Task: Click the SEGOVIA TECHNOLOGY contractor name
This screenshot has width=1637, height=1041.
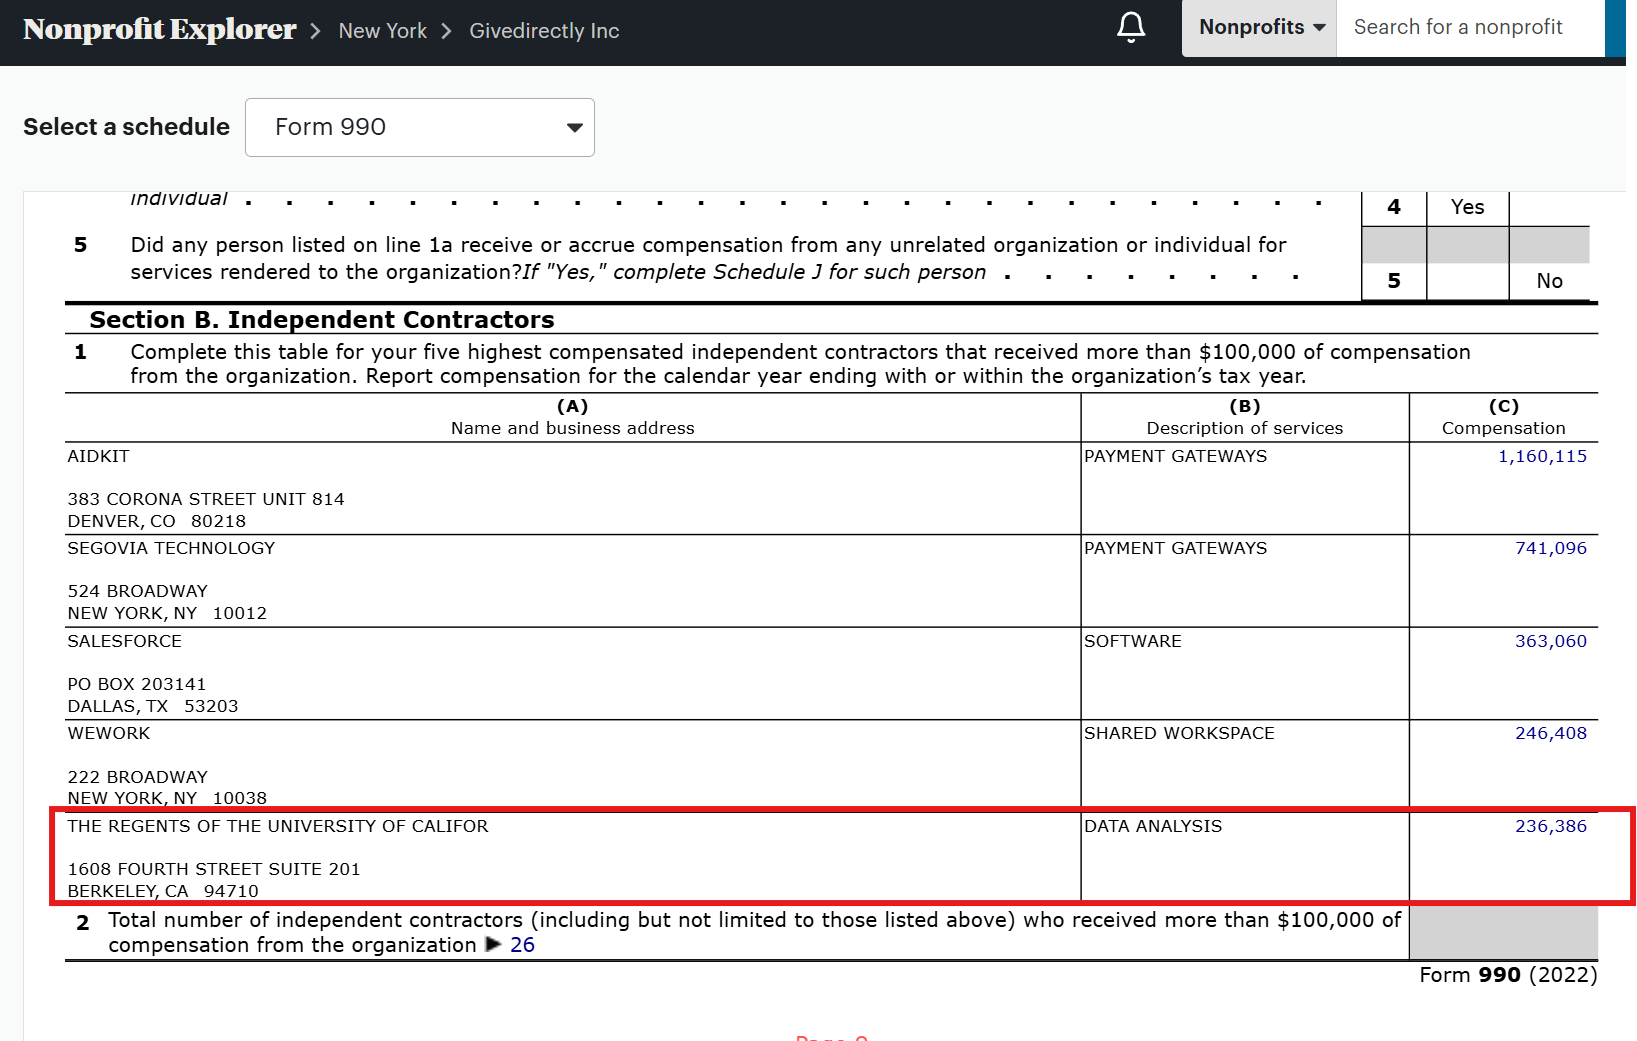Action: click(171, 548)
